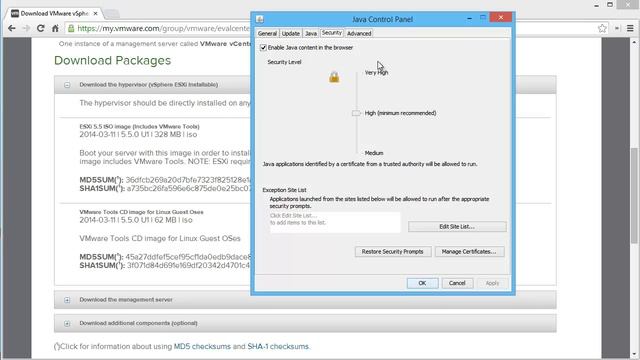
Task: Toggle Enable Java content in the browser
Action: point(263,48)
